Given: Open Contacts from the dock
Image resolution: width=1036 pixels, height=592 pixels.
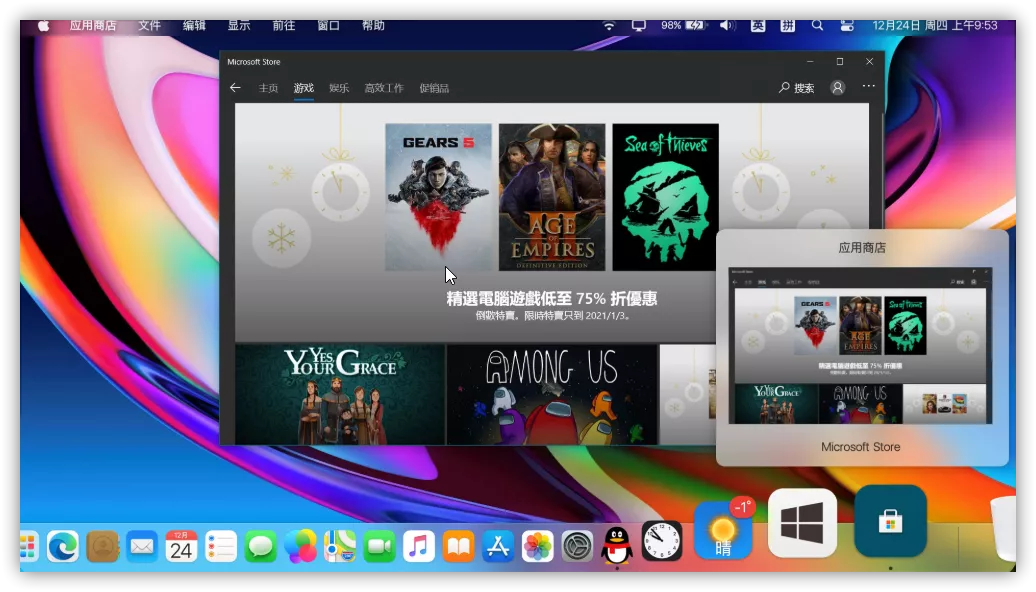Looking at the screenshot, I should point(102,546).
